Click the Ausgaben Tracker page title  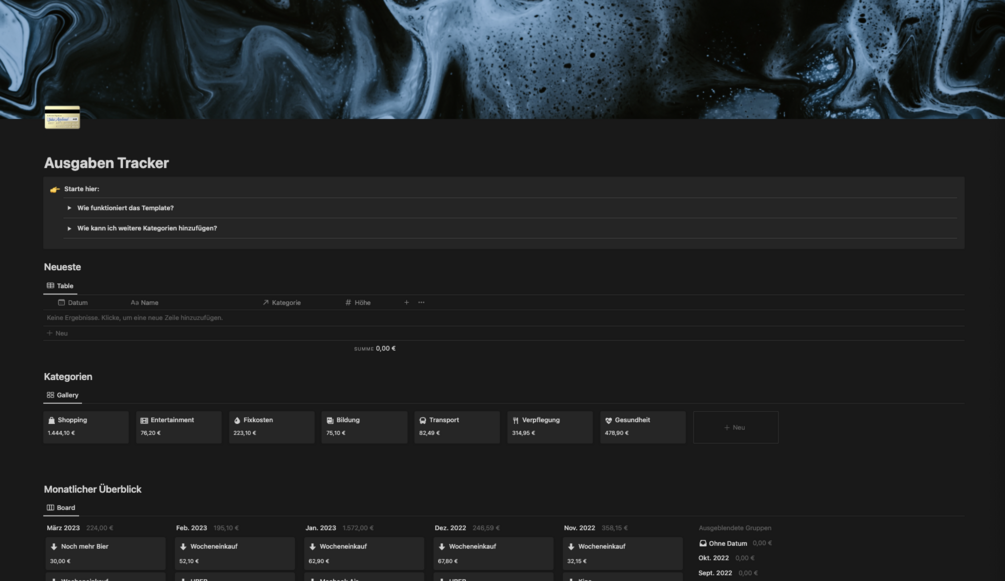(x=106, y=163)
